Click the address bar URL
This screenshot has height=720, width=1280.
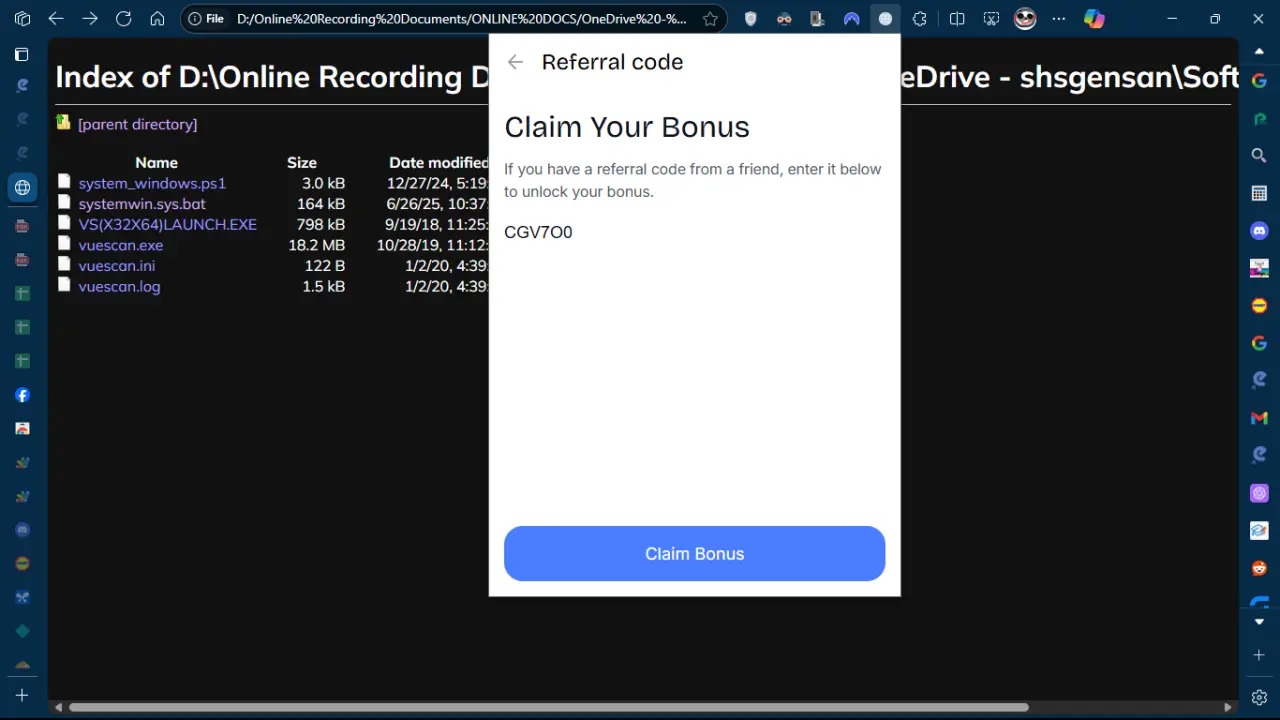point(461,19)
